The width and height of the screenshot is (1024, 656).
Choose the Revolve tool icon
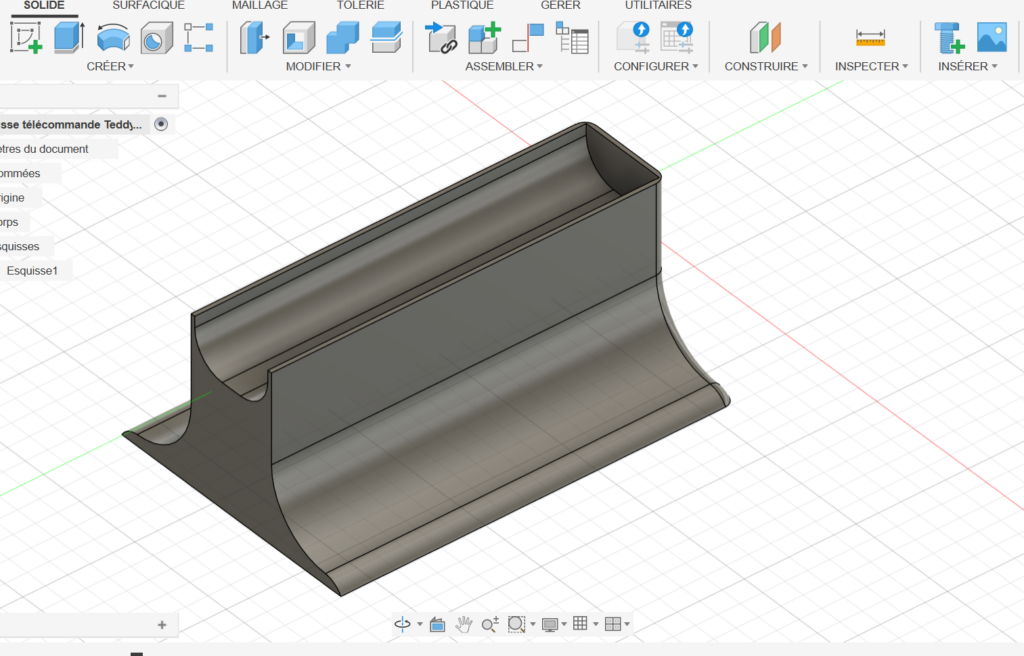(112, 38)
